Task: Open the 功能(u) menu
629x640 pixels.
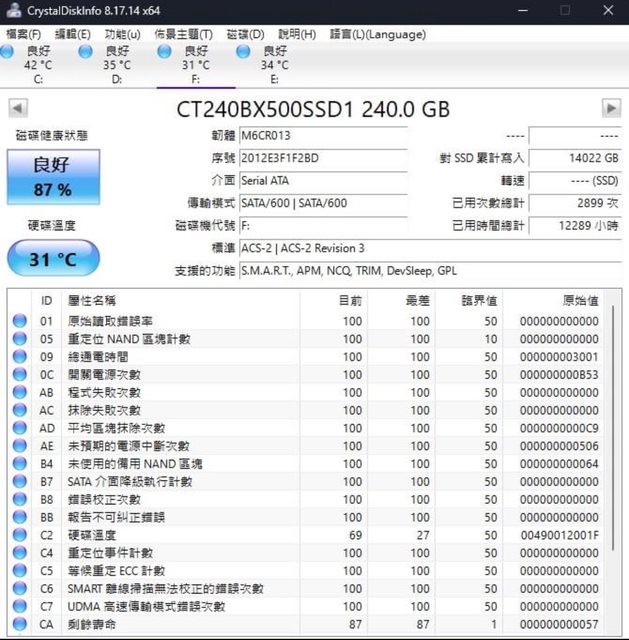Action: click(123, 34)
